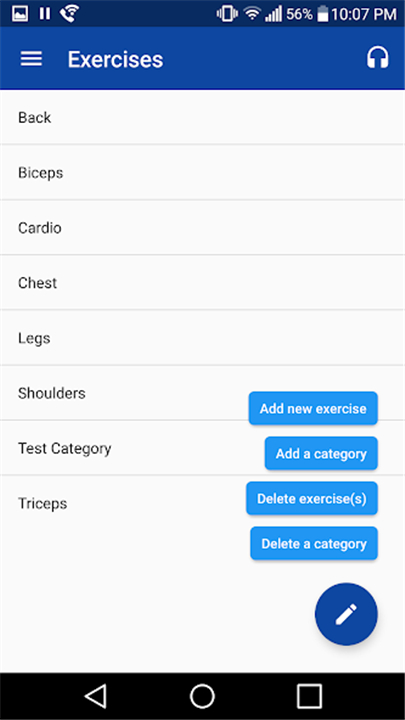
Task: Tap the Android back navigation button
Action: pyautogui.click(x=96, y=696)
